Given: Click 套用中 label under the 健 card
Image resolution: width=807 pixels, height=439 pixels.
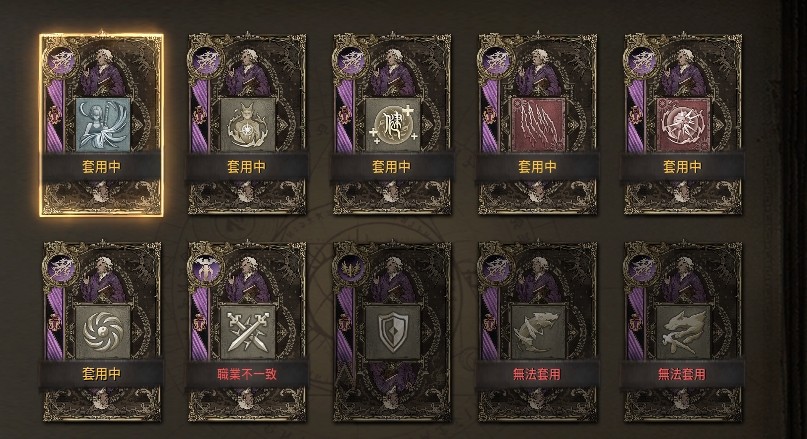Looking at the screenshot, I should (x=392, y=167).
